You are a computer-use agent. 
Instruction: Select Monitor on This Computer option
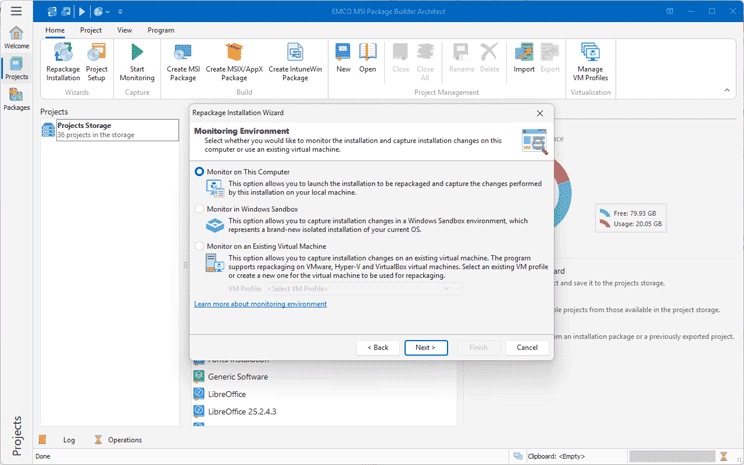(200, 172)
